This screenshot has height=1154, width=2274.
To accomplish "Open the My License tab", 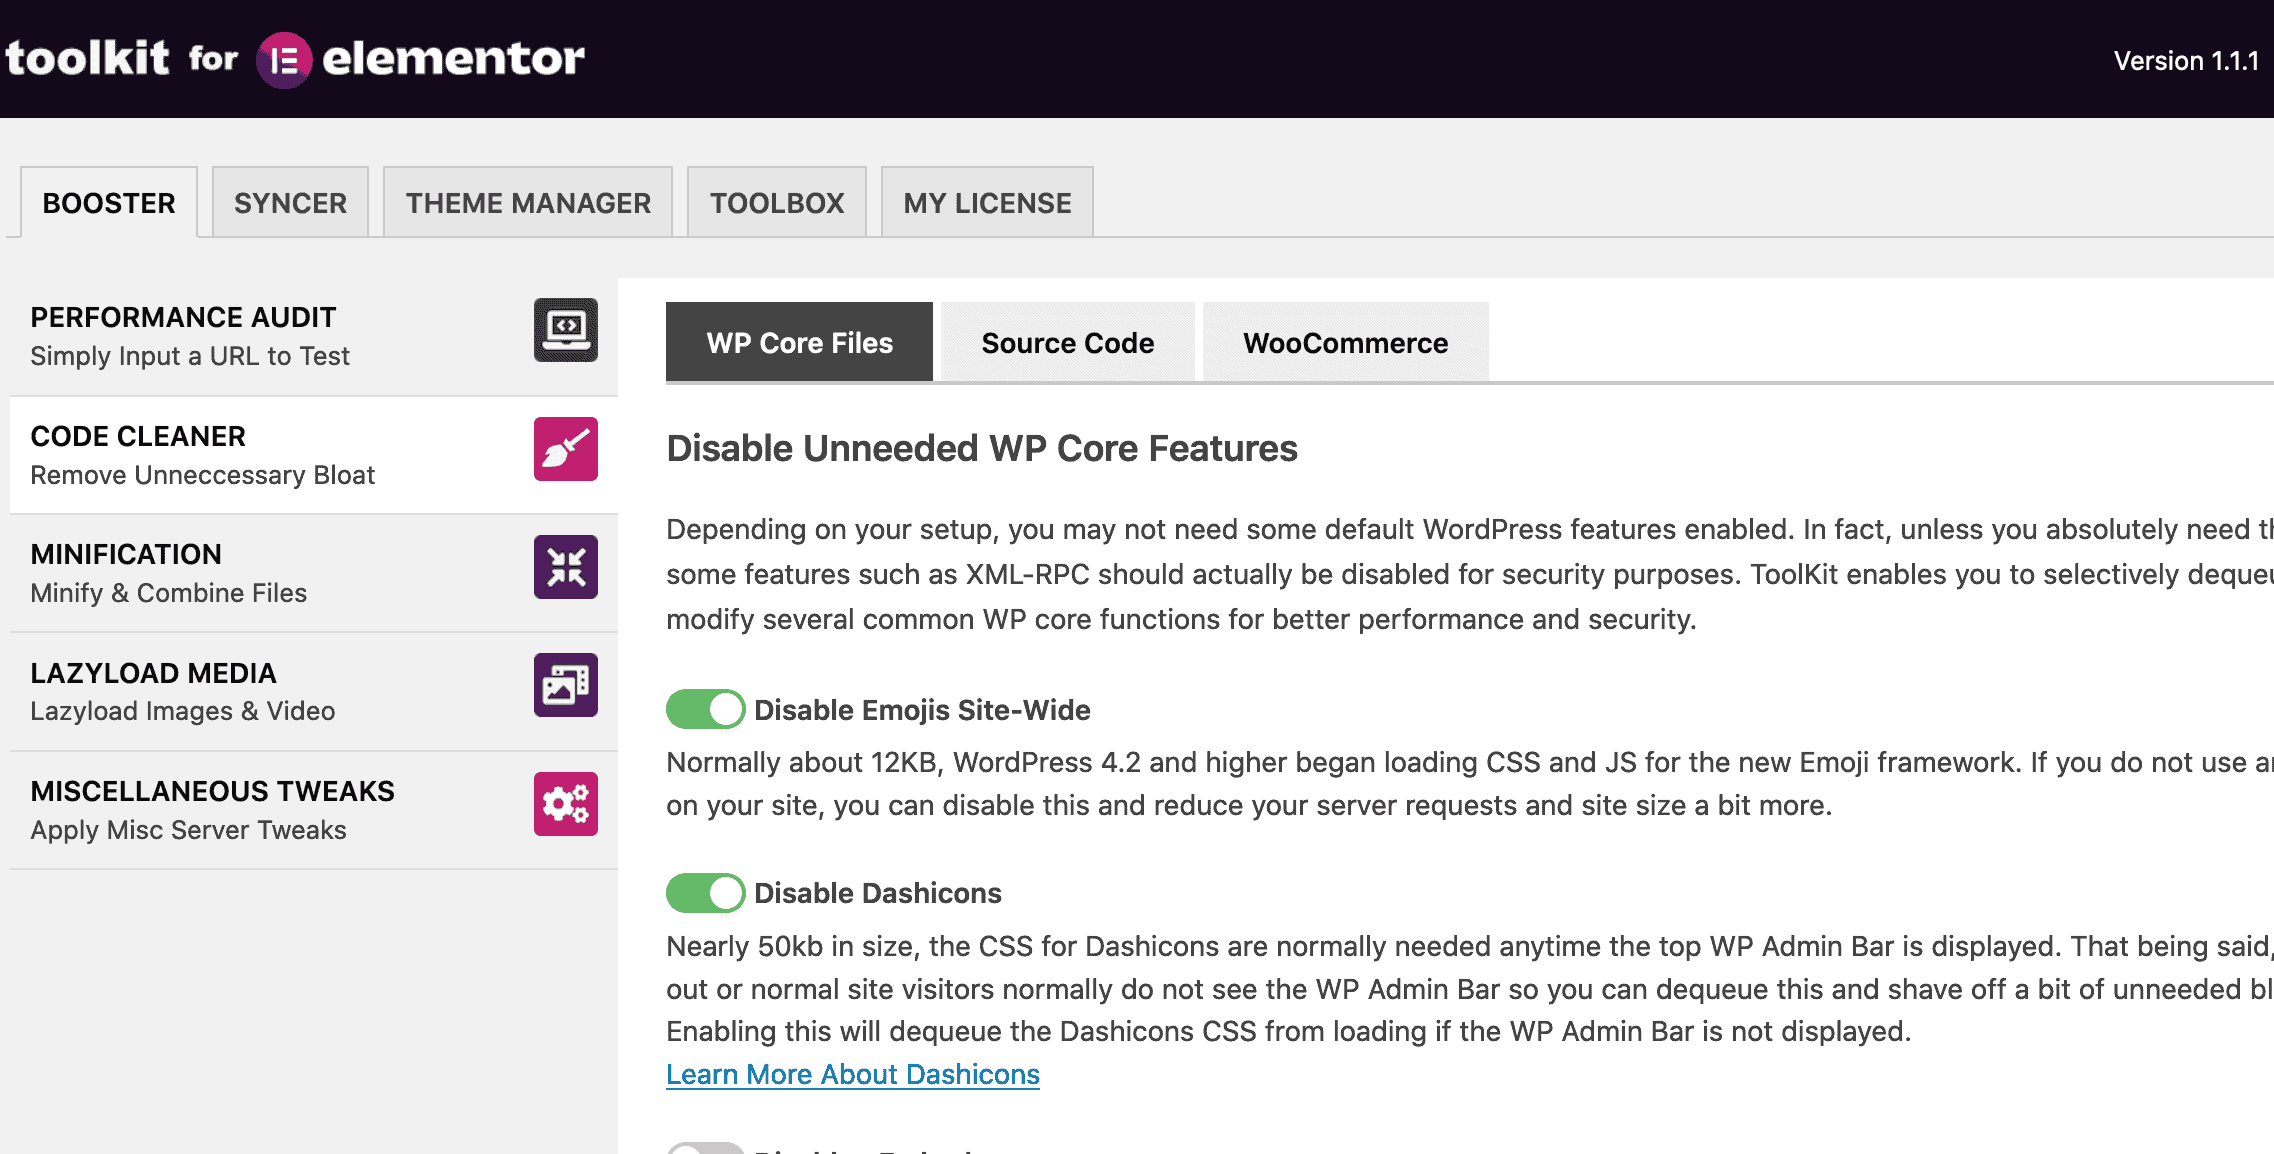I will point(987,202).
